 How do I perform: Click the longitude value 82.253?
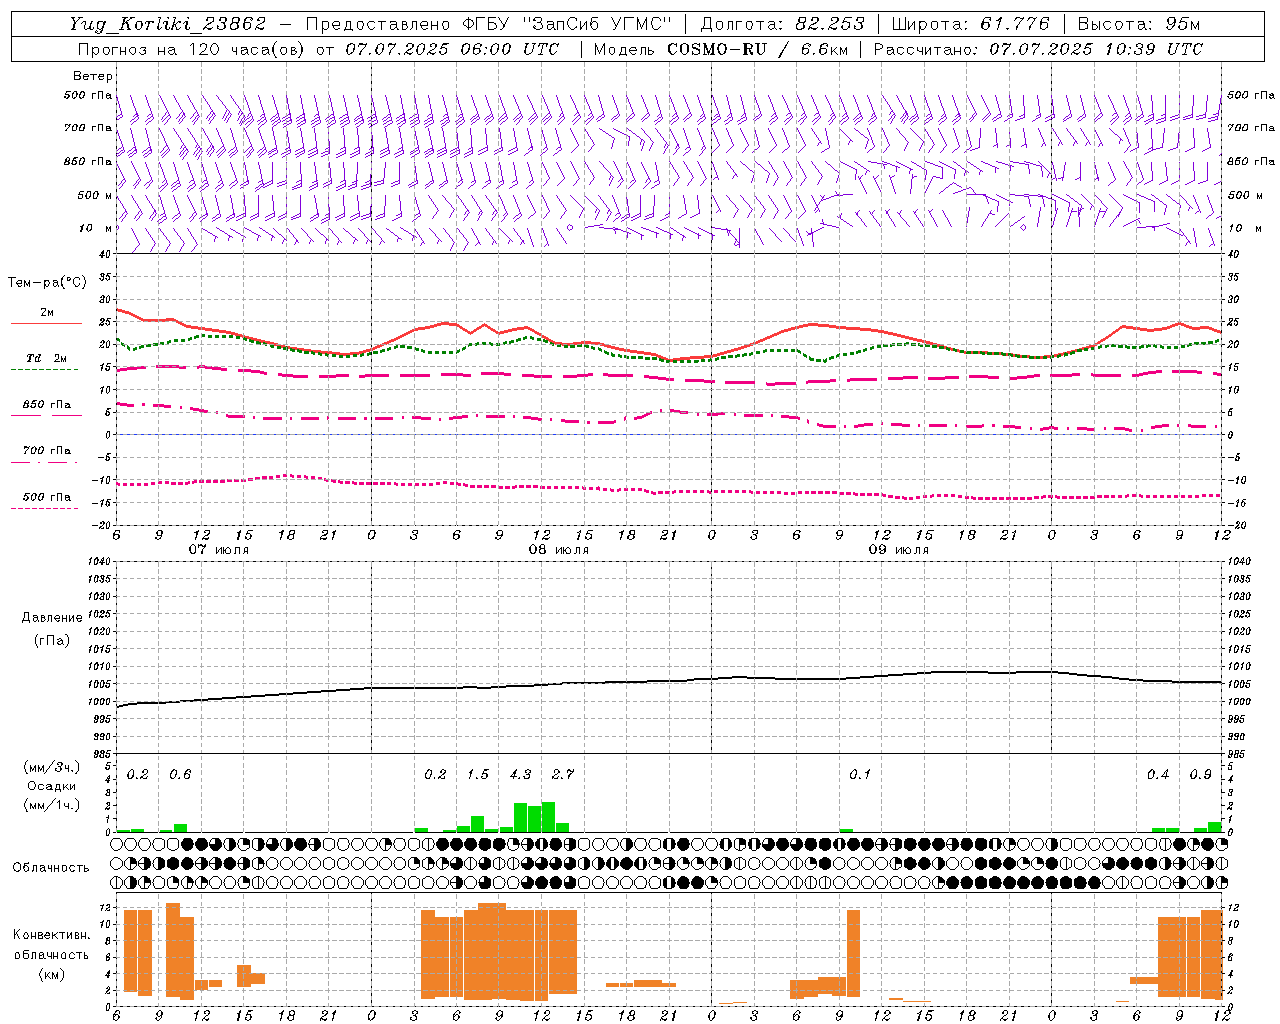coord(831,24)
